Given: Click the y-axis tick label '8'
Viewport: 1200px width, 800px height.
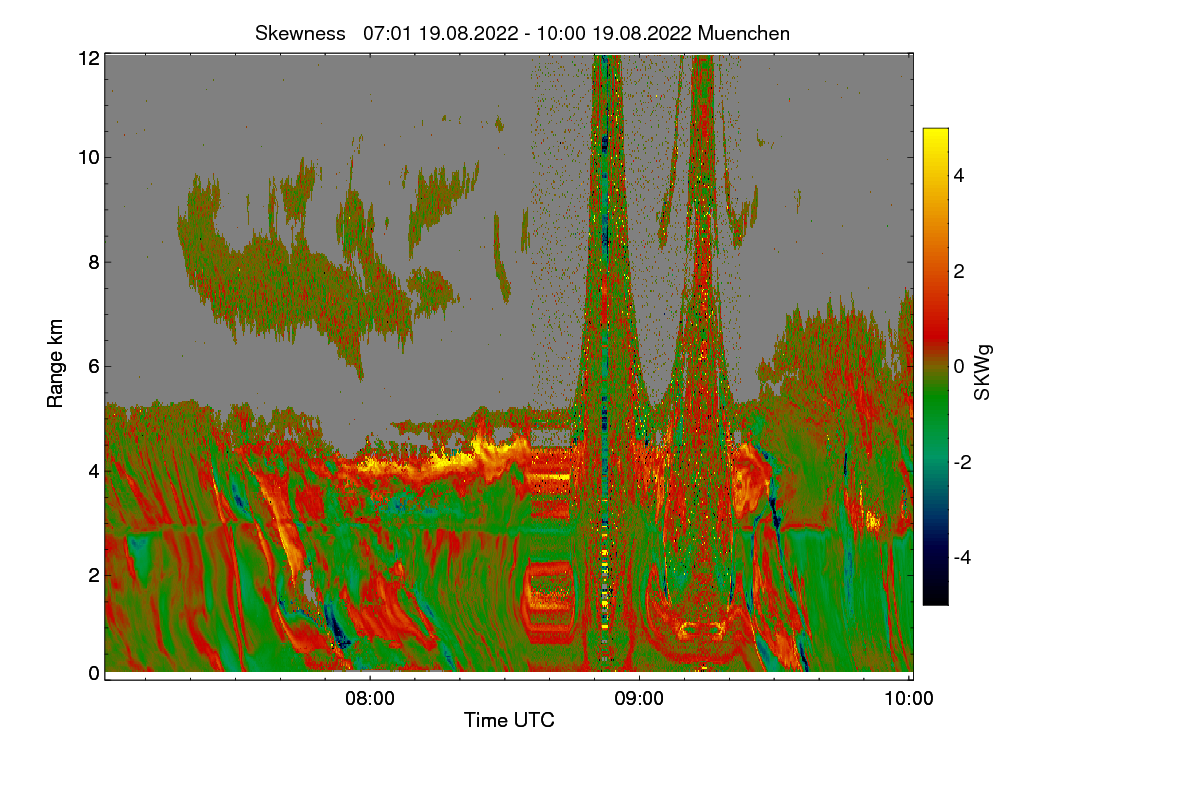Looking at the screenshot, I should pos(94,262).
